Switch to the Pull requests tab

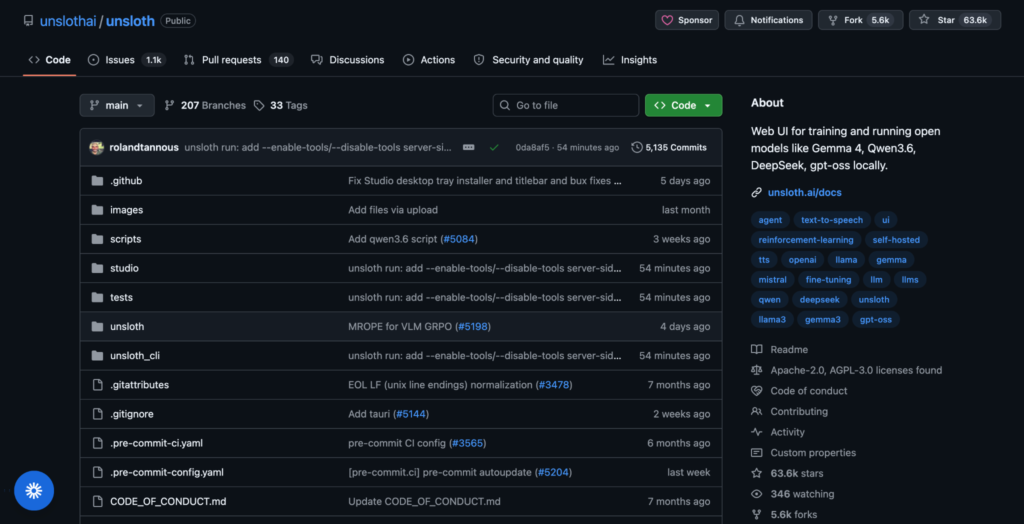(x=238, y=60)
